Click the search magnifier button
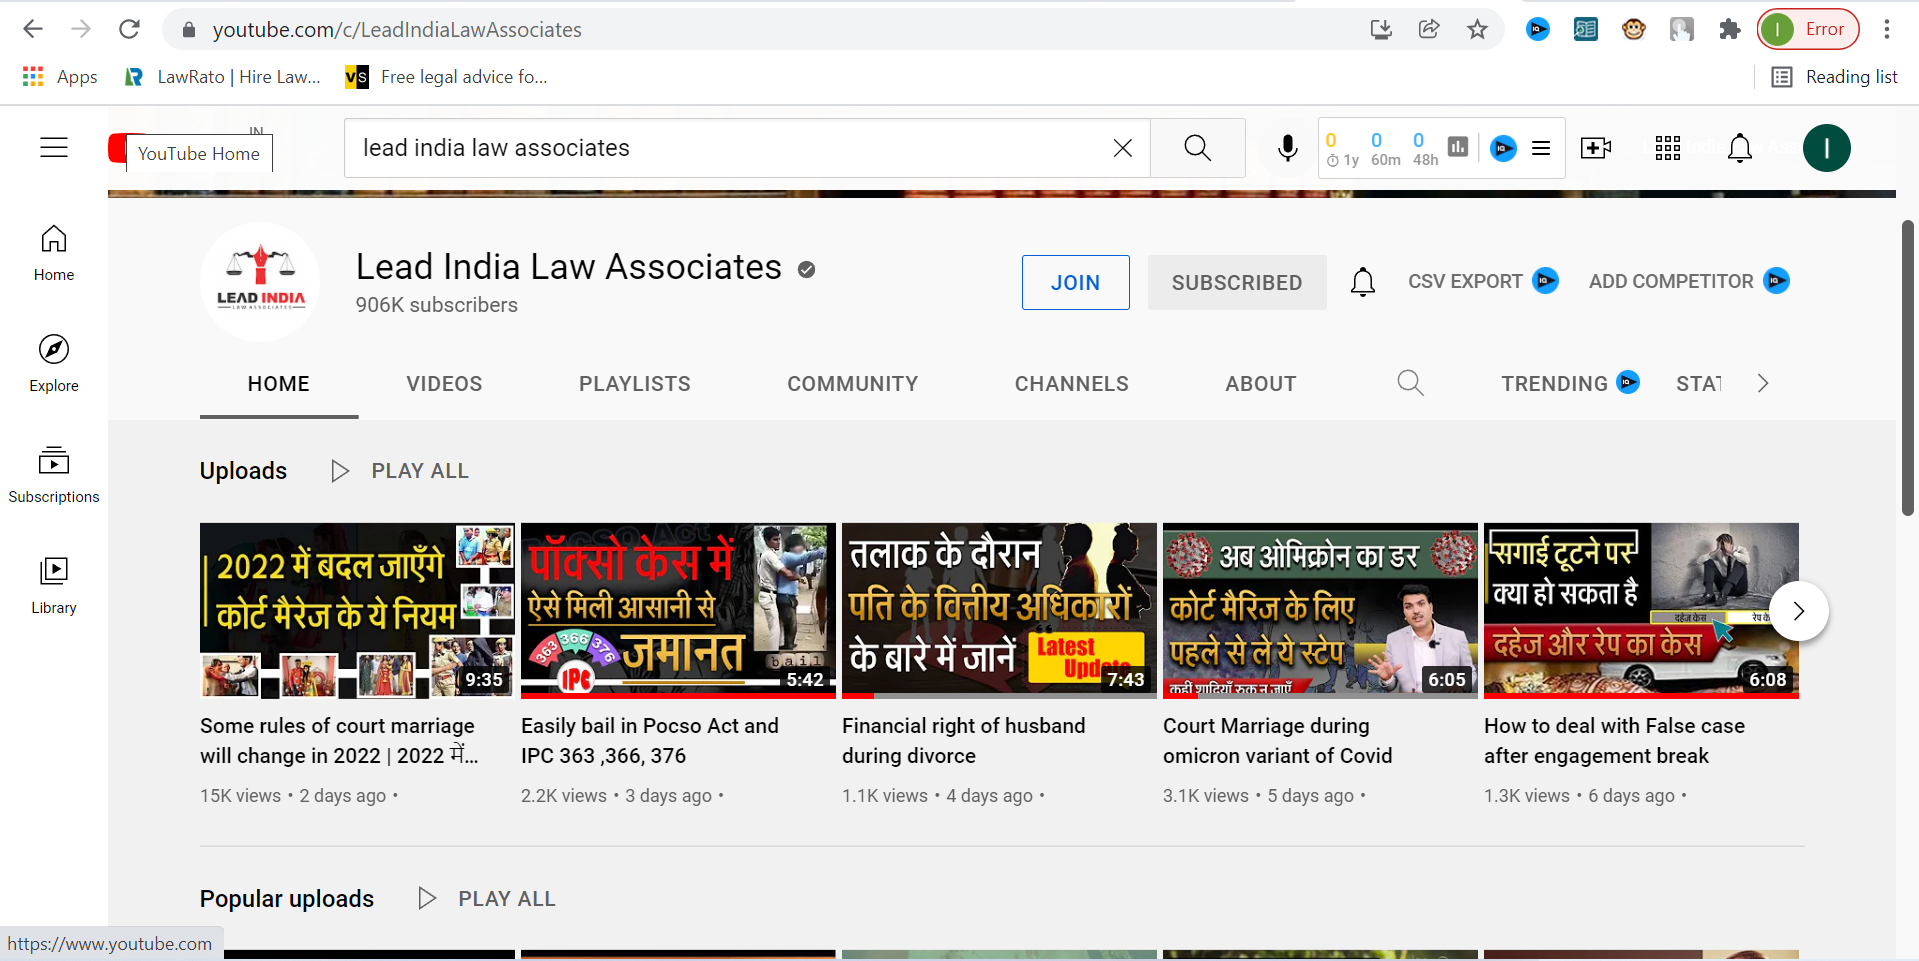1919x961 pixels. [x=1197, y=148]
